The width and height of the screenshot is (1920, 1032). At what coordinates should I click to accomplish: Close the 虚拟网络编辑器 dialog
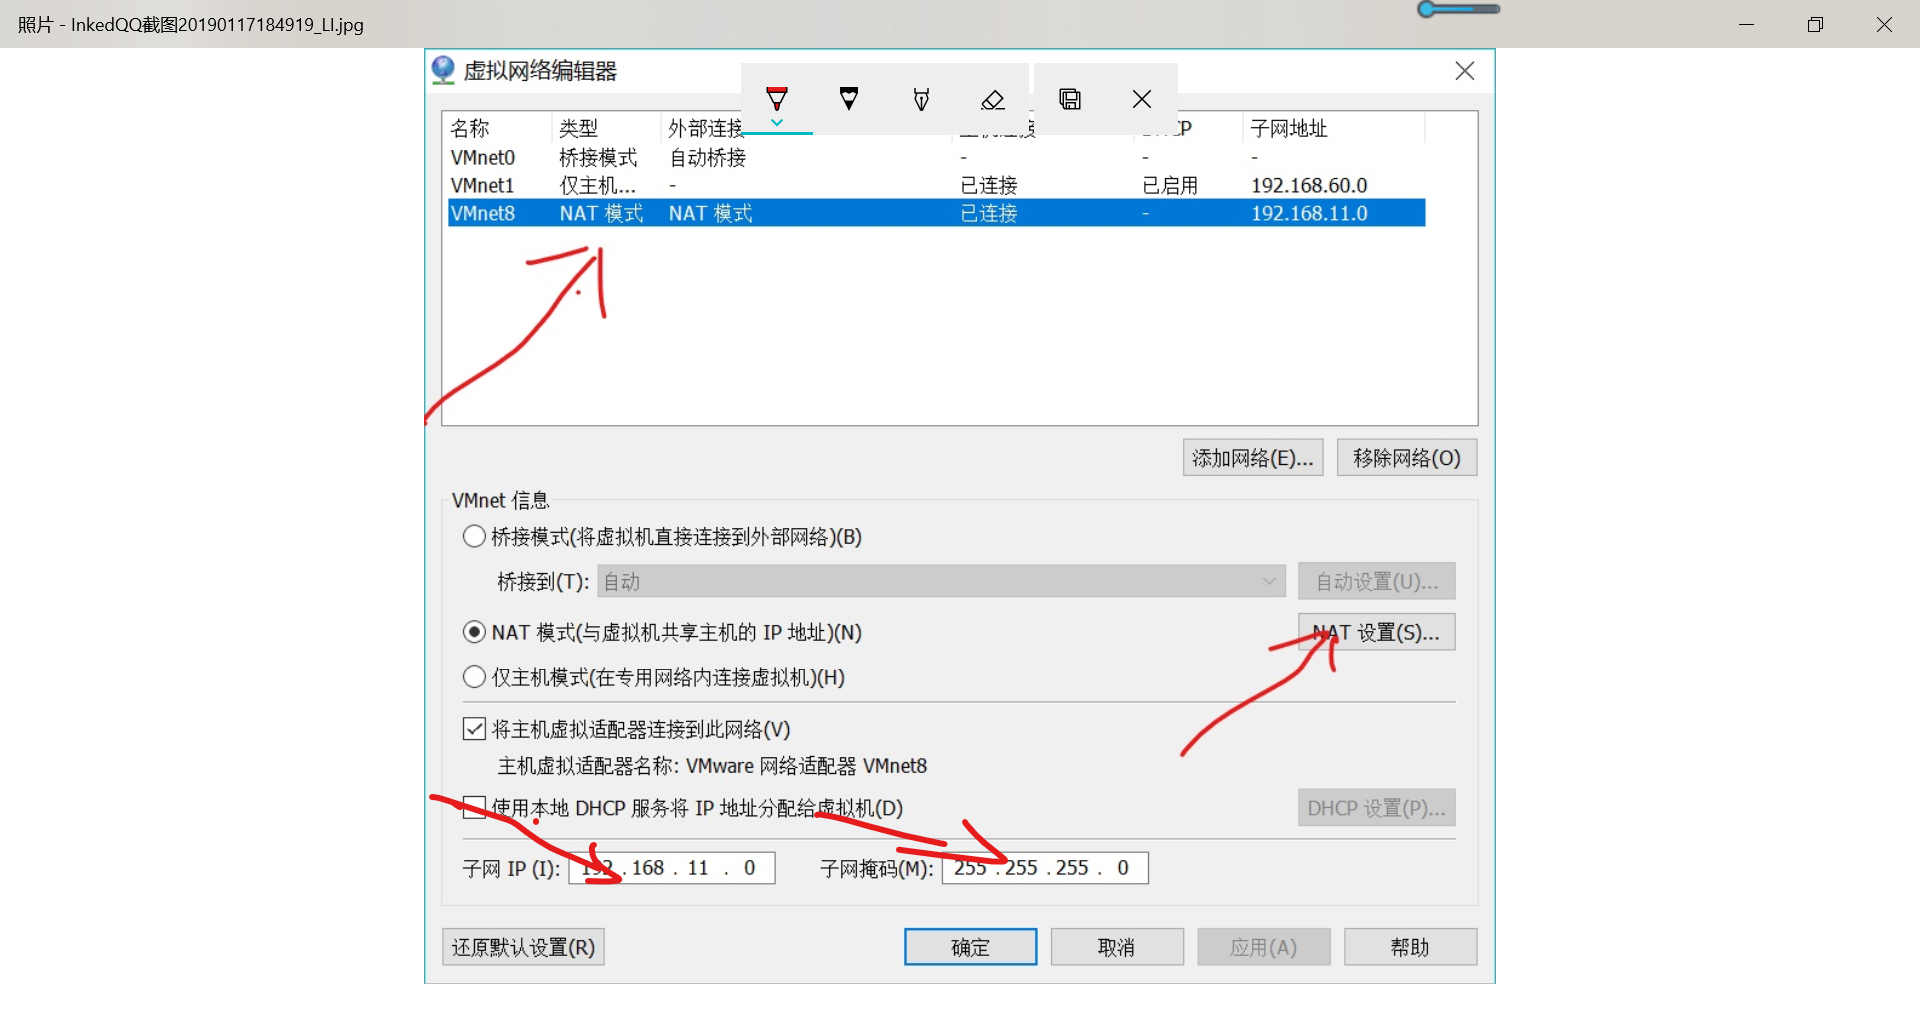1465,71
